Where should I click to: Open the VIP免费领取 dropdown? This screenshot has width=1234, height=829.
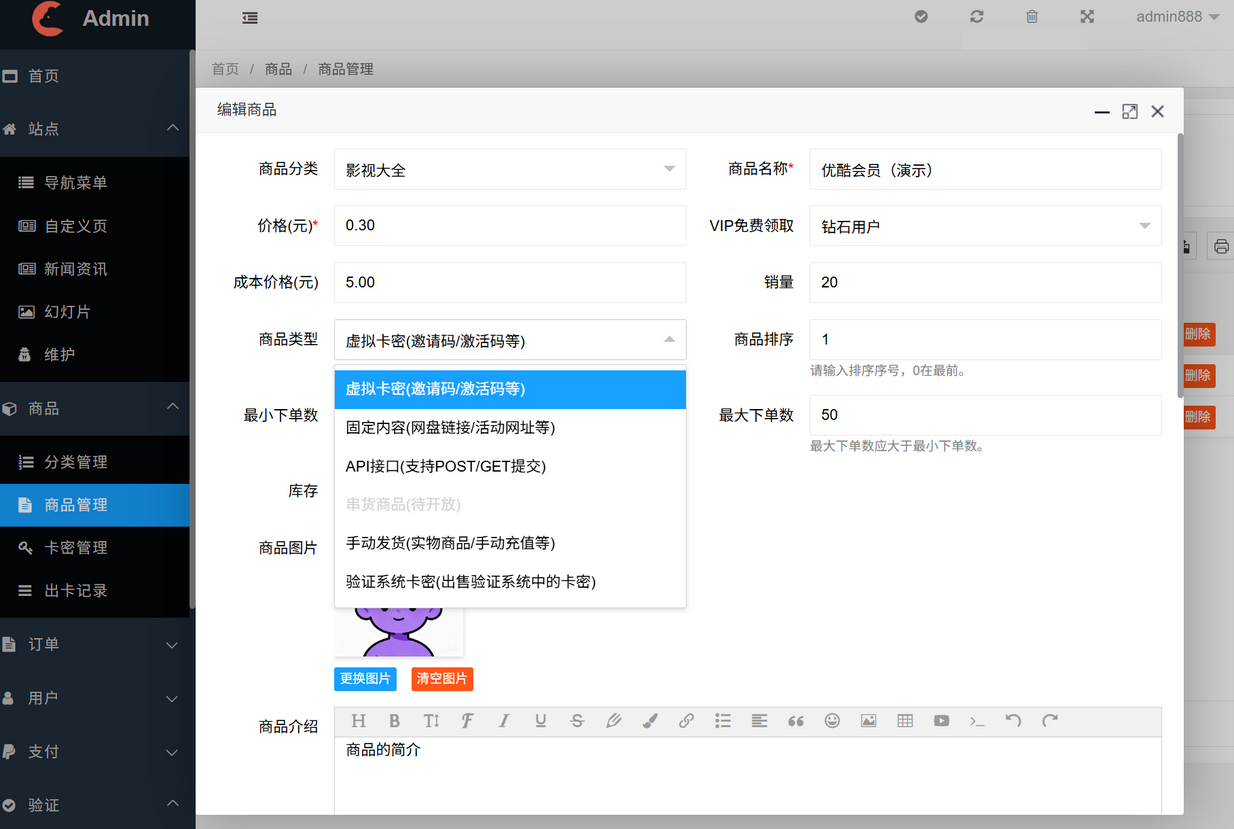pos(985,225)
